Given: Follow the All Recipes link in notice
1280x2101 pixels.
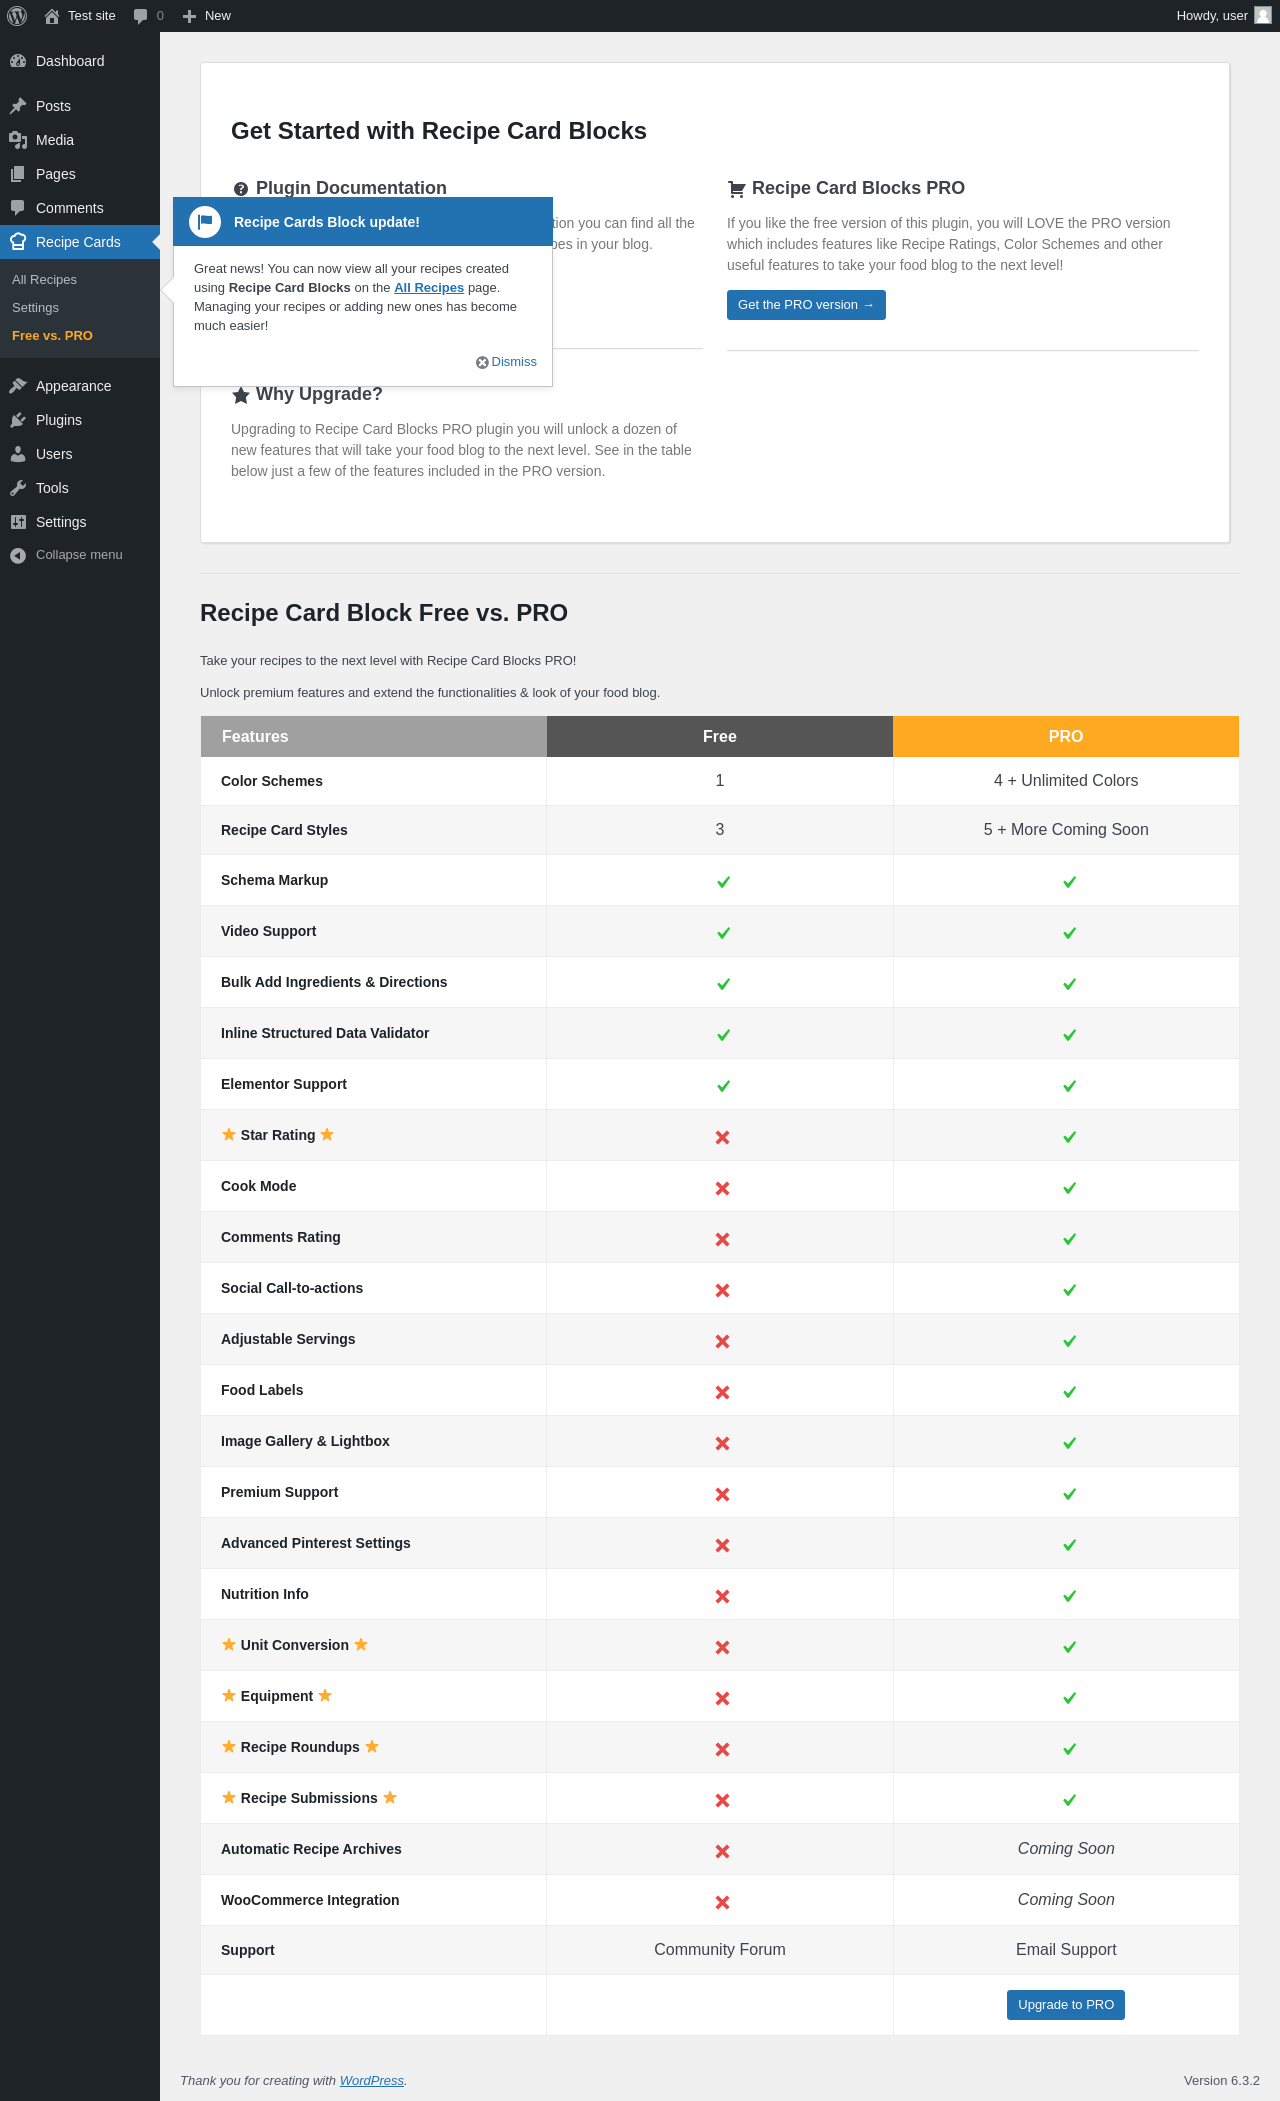Looking at the screenshot, I should click(x=429, y=288).
